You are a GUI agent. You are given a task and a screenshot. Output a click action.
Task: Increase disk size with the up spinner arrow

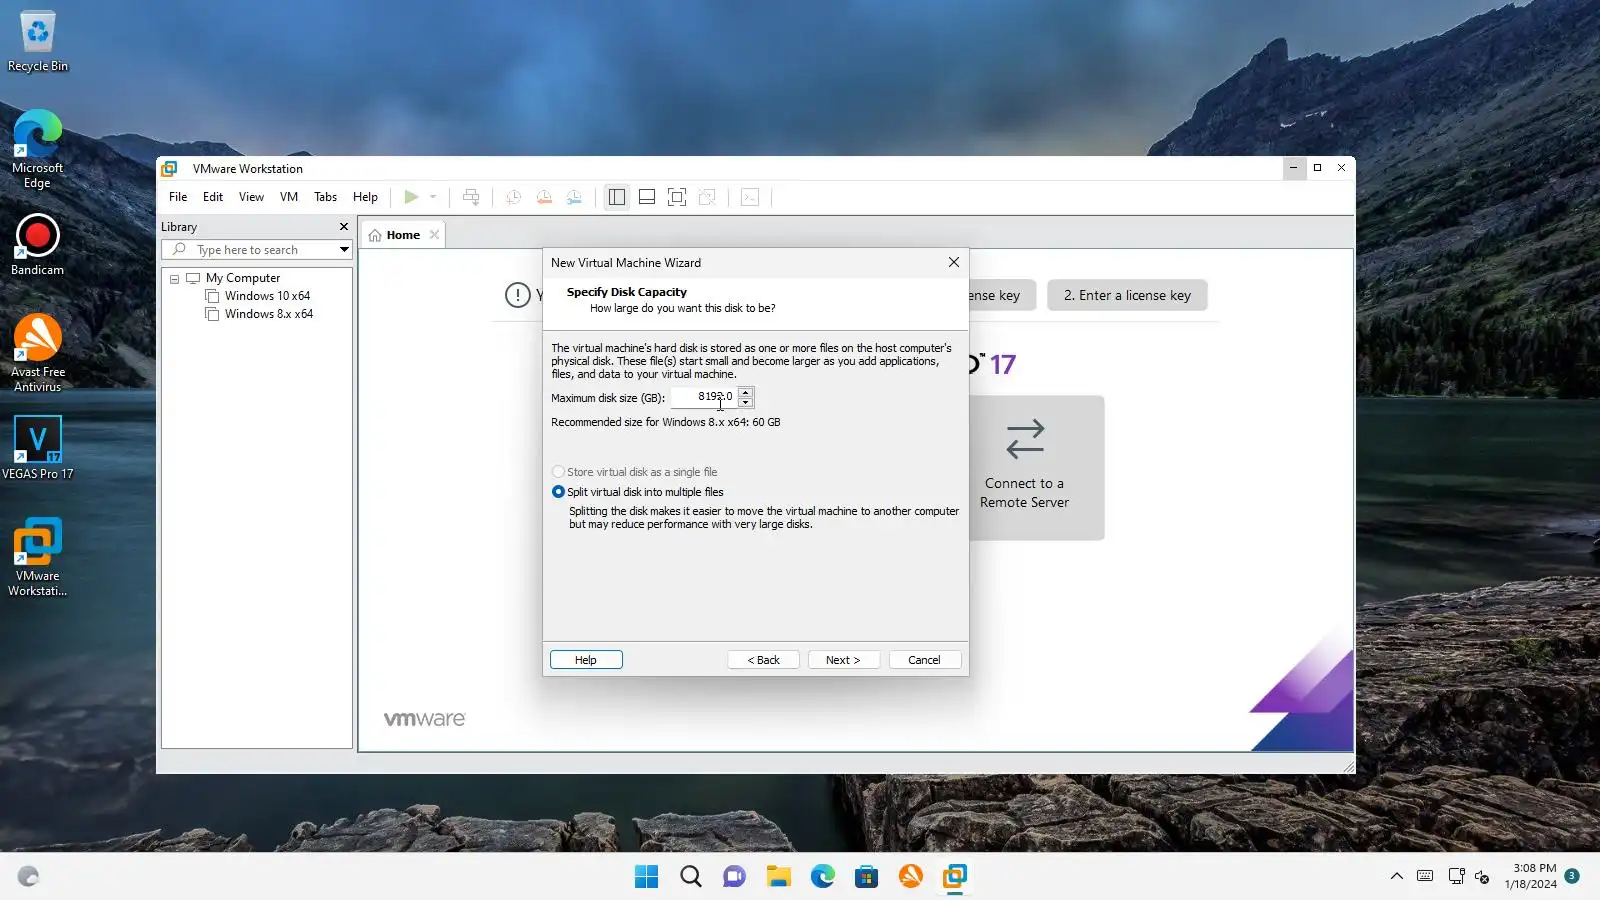(745, 392)
